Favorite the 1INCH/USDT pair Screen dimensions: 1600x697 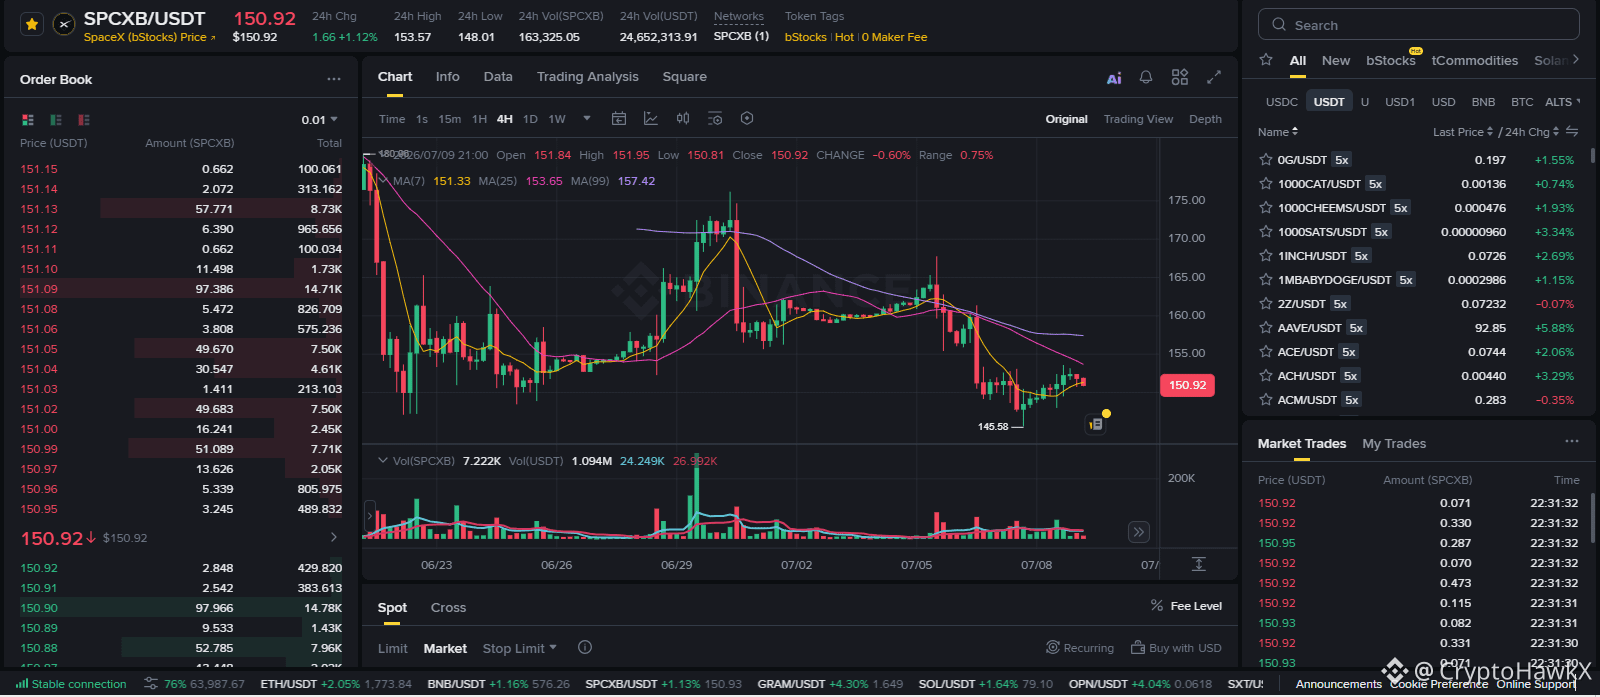(1266, 255)
